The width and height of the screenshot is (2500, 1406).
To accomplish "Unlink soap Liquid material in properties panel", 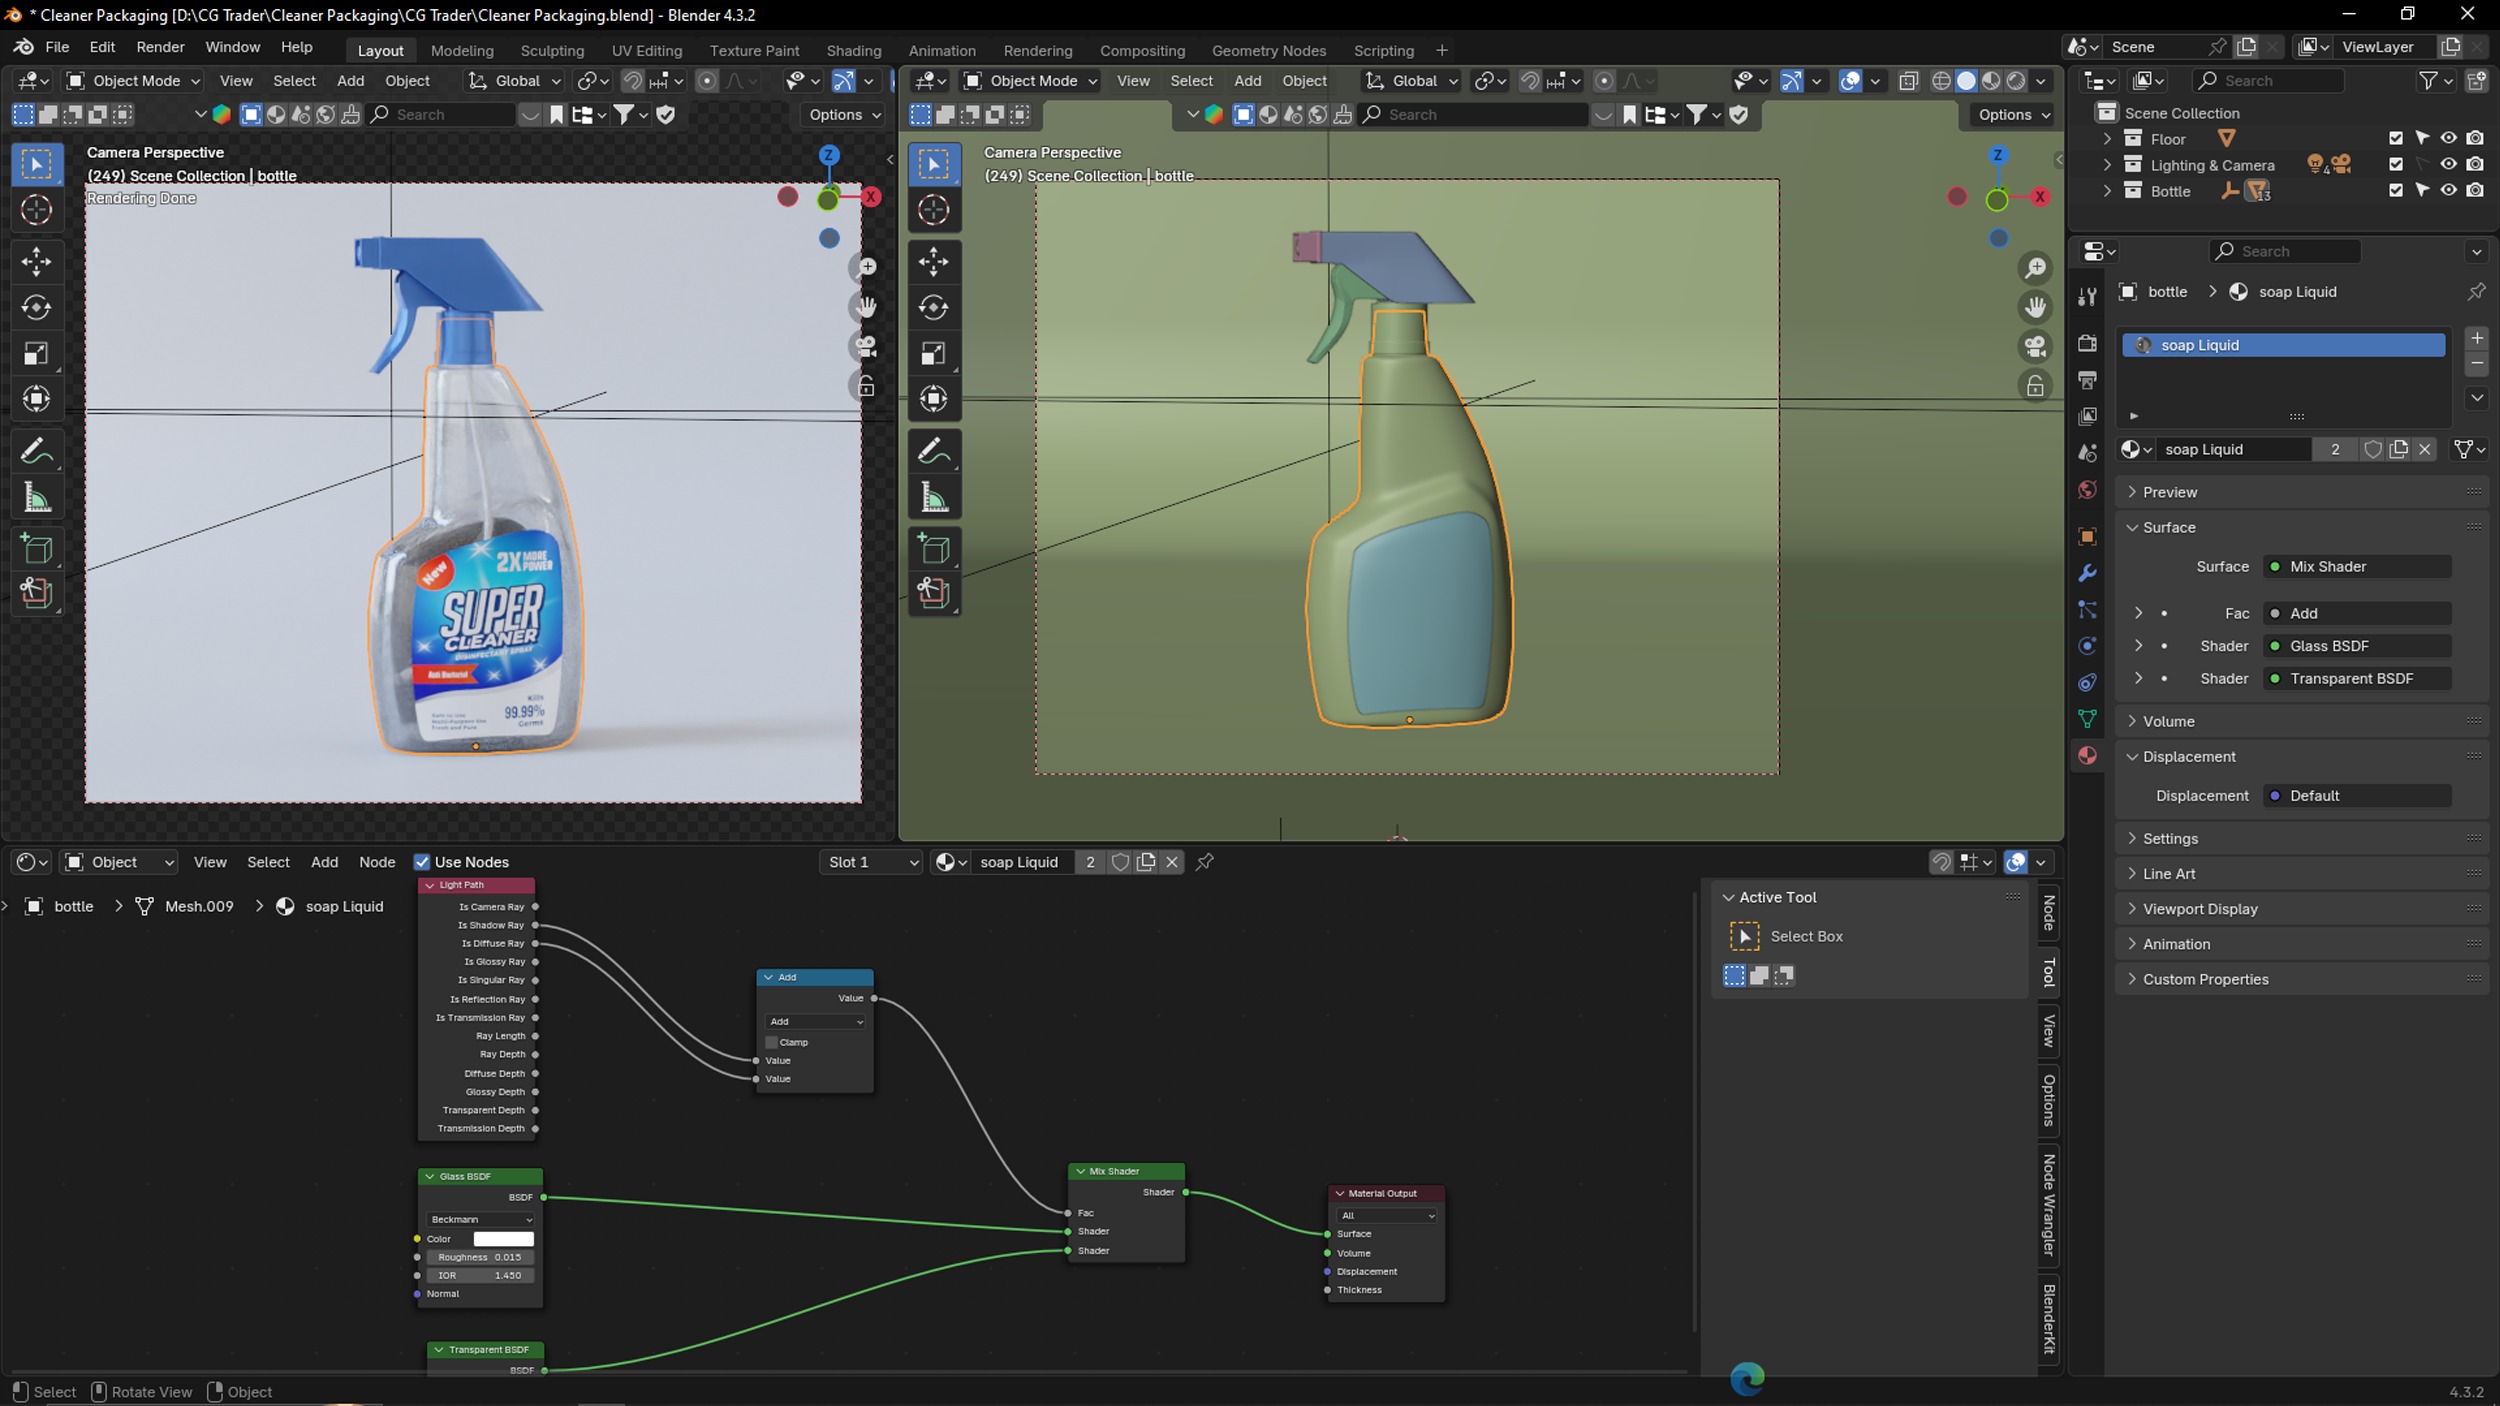I will pos(2425,450).
